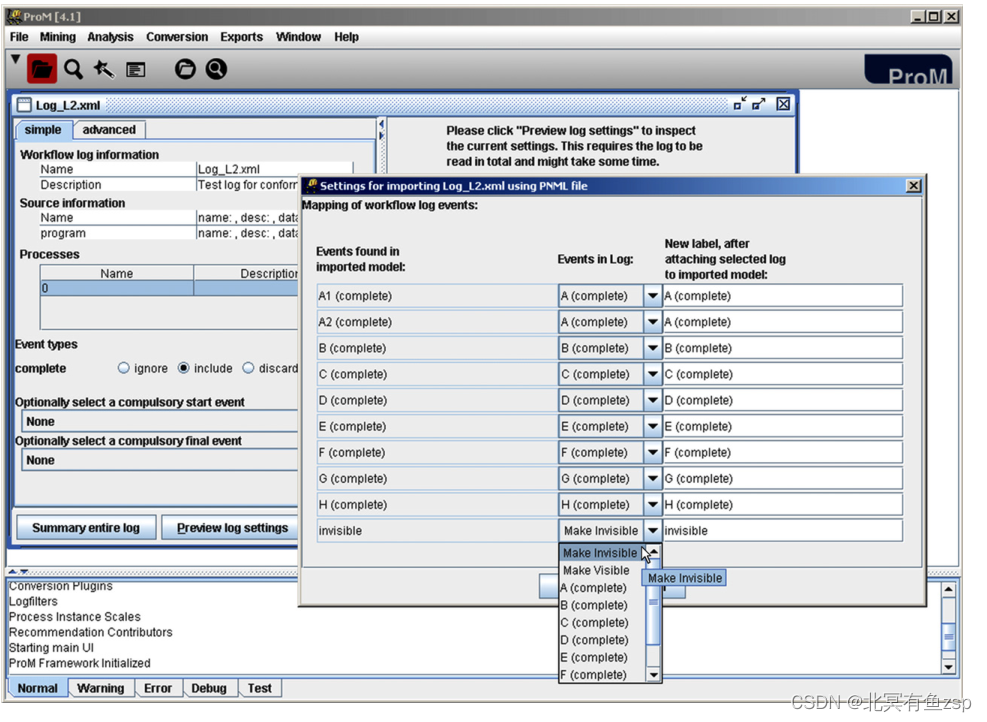Image resolution: width=987 pixels, height=722 pixels.
Task: Click the round folder icon in toolbar
Action: coord(185,69)
